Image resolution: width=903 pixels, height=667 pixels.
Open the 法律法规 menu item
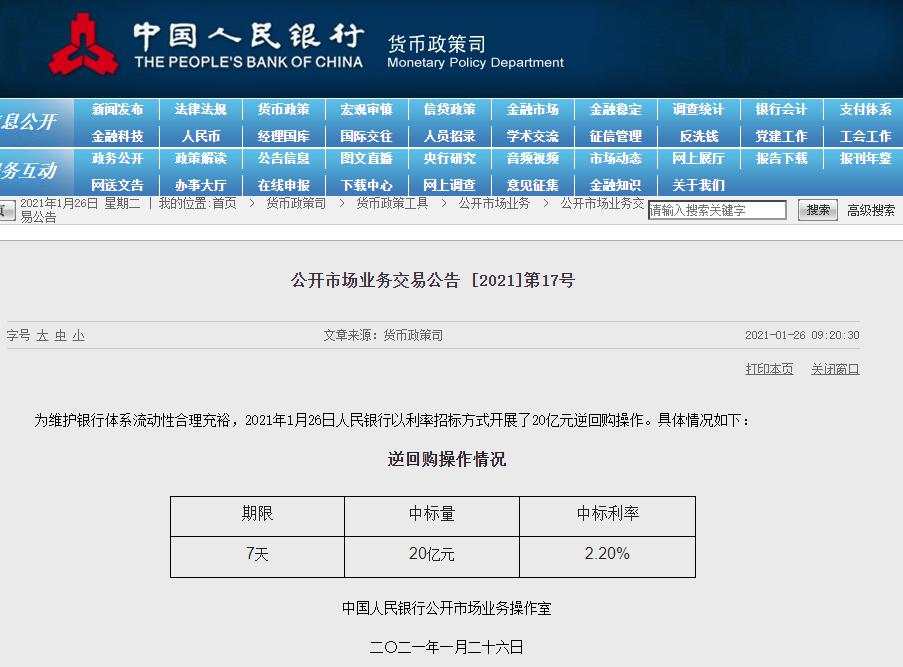tap(200, 109)
